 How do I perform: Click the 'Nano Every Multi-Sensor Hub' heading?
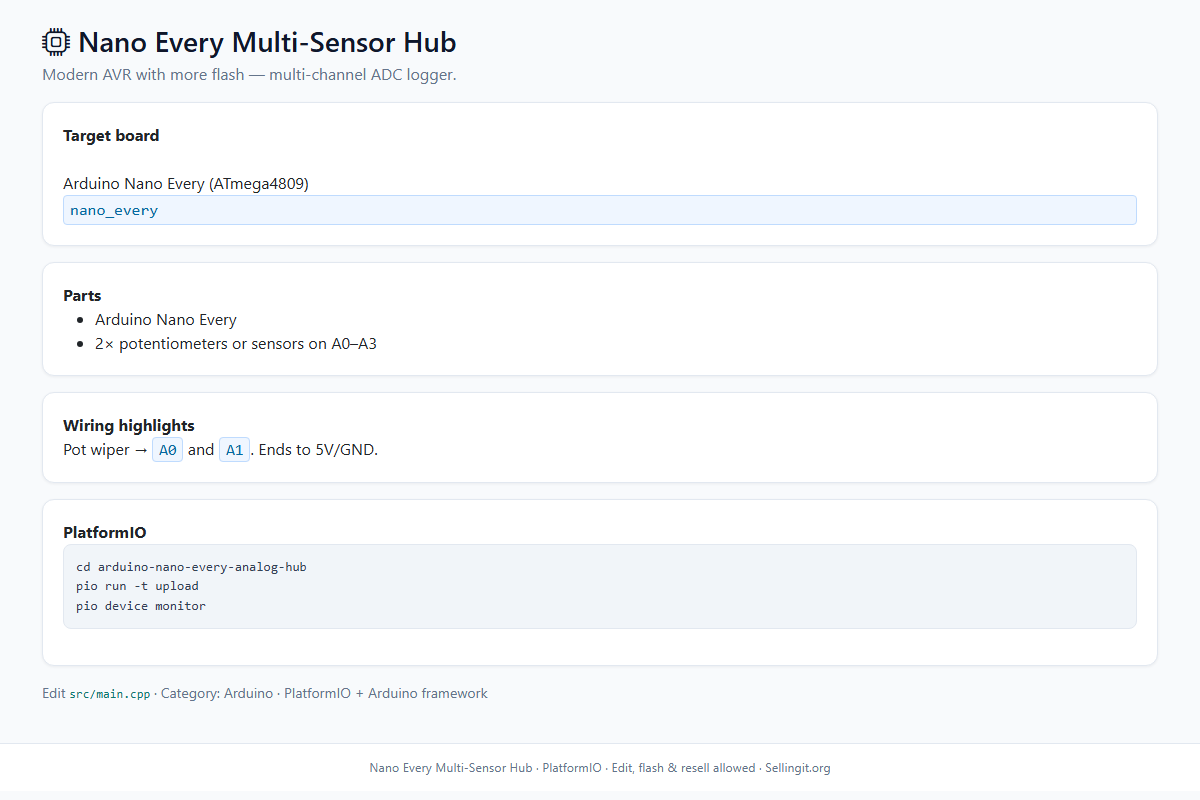pyautogui.click(x=267, y=42)
